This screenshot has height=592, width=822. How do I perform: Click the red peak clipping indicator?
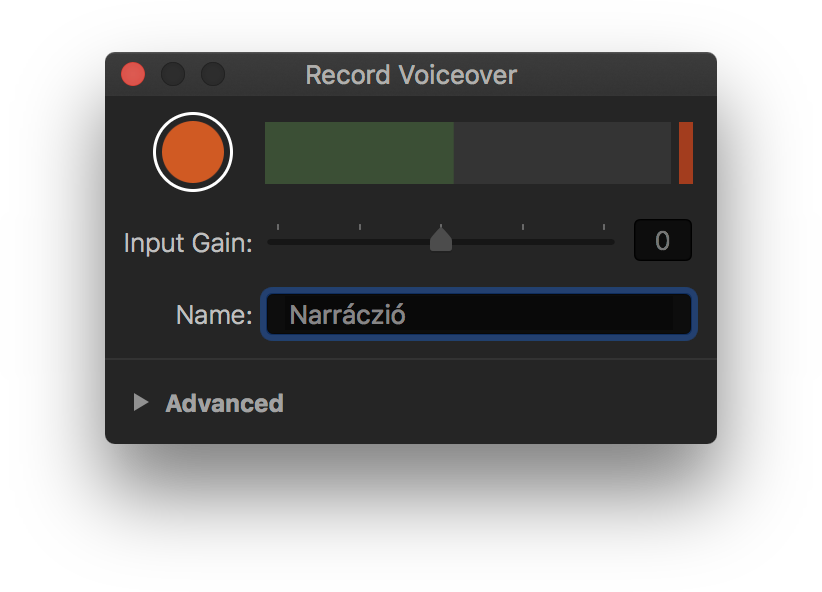click(686, 153)
